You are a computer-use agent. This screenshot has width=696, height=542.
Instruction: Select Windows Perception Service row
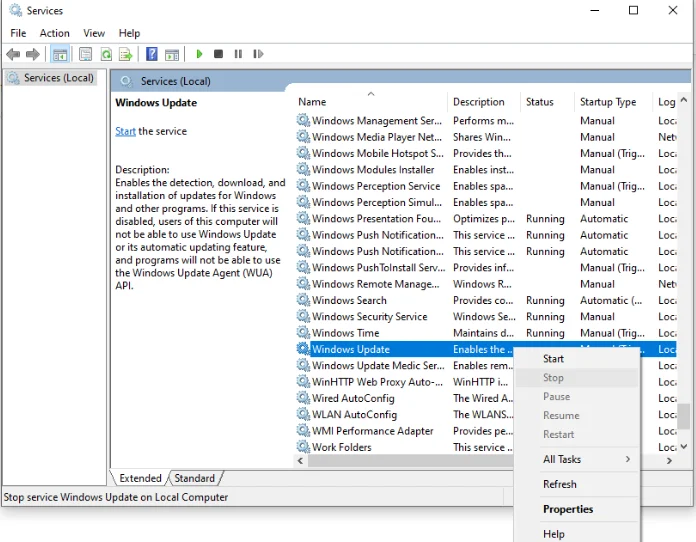486,186
